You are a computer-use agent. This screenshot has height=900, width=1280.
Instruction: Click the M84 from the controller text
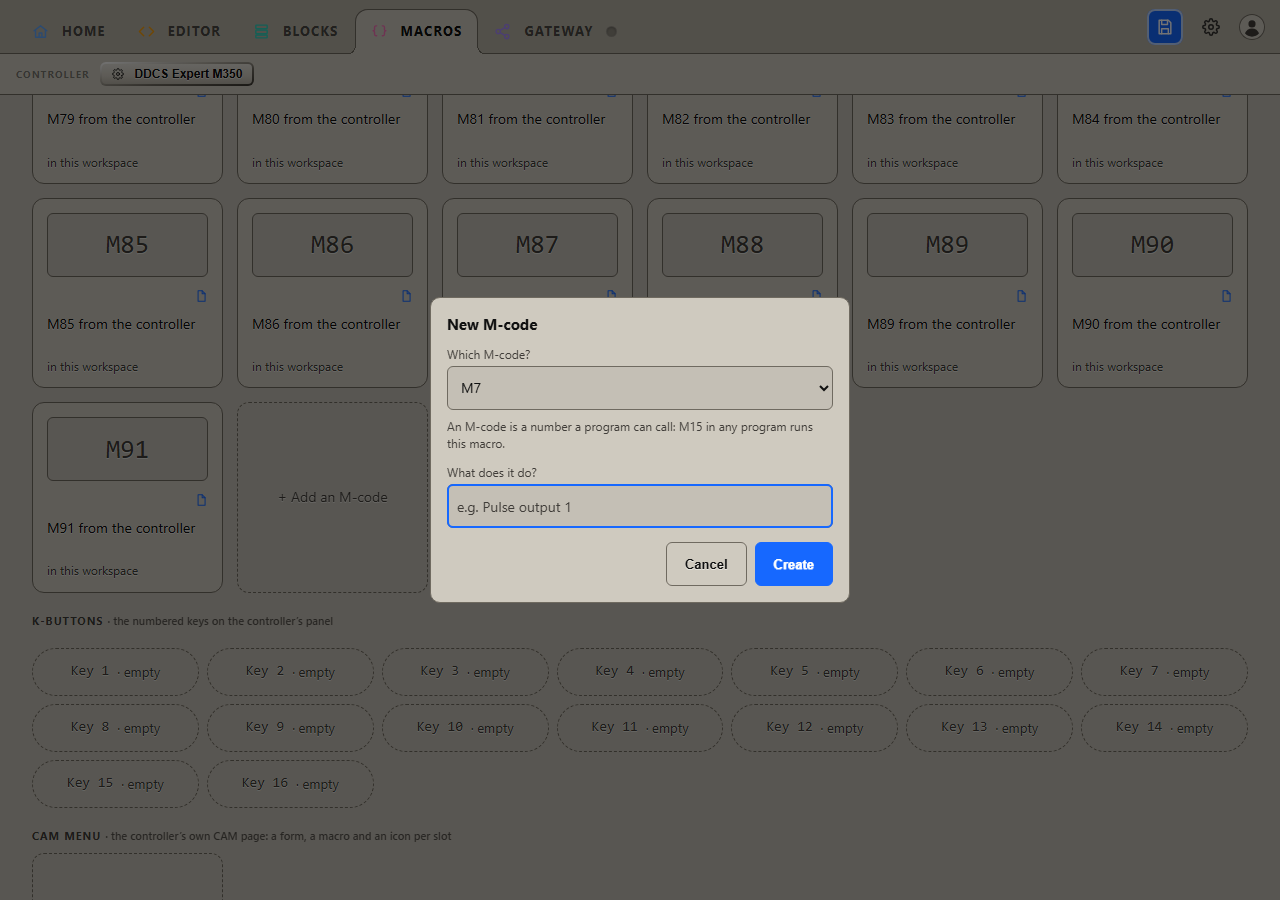[x=1146, y=119]
